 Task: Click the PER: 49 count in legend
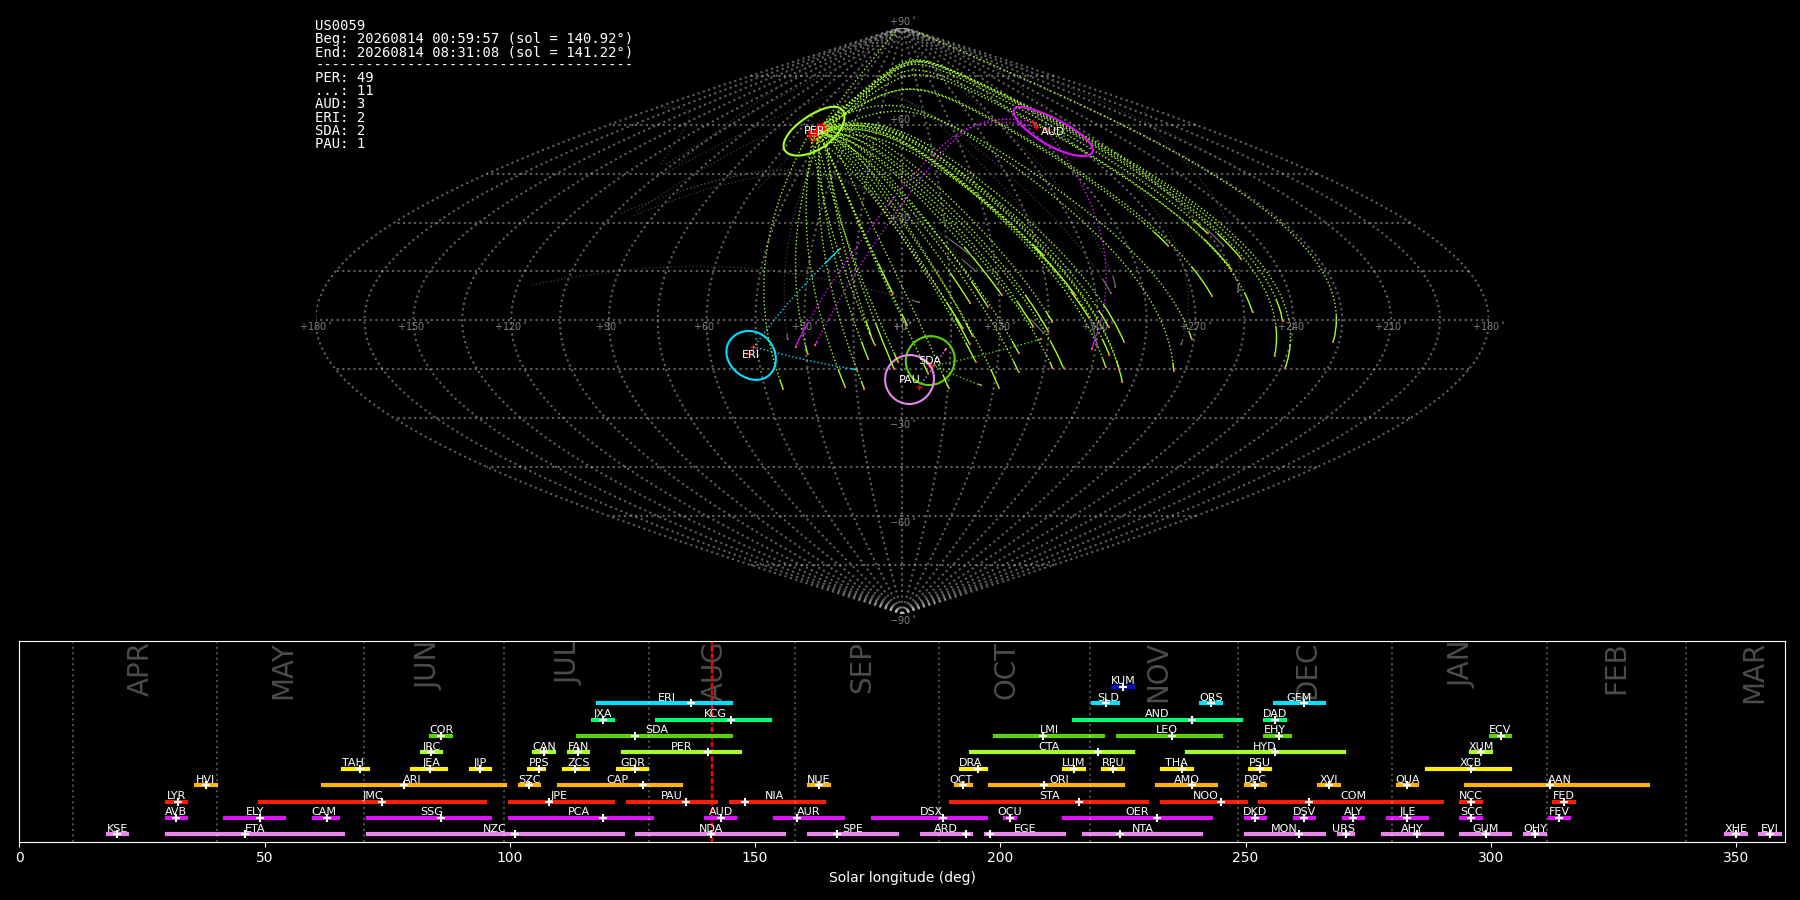(344, 77)
